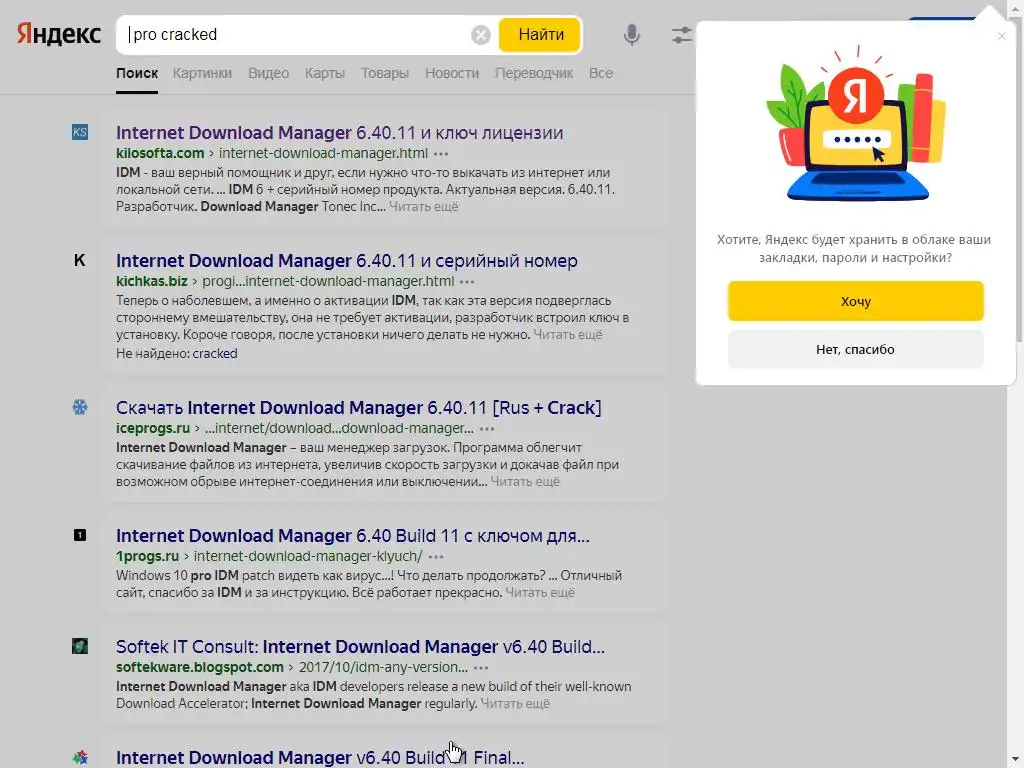Expand Читать ещё in 1progs.ru result
The image size is (1024, 768).
tap(540, 592)
